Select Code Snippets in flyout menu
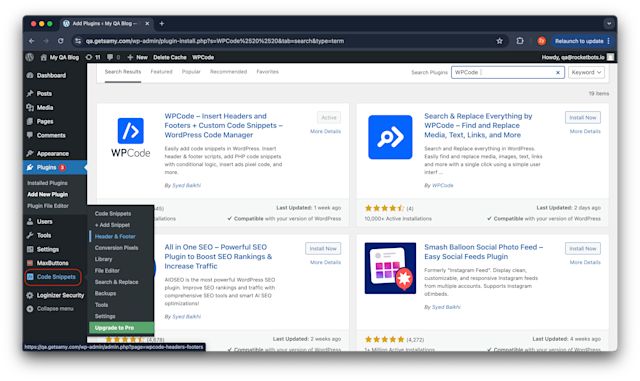 (113, 214)
